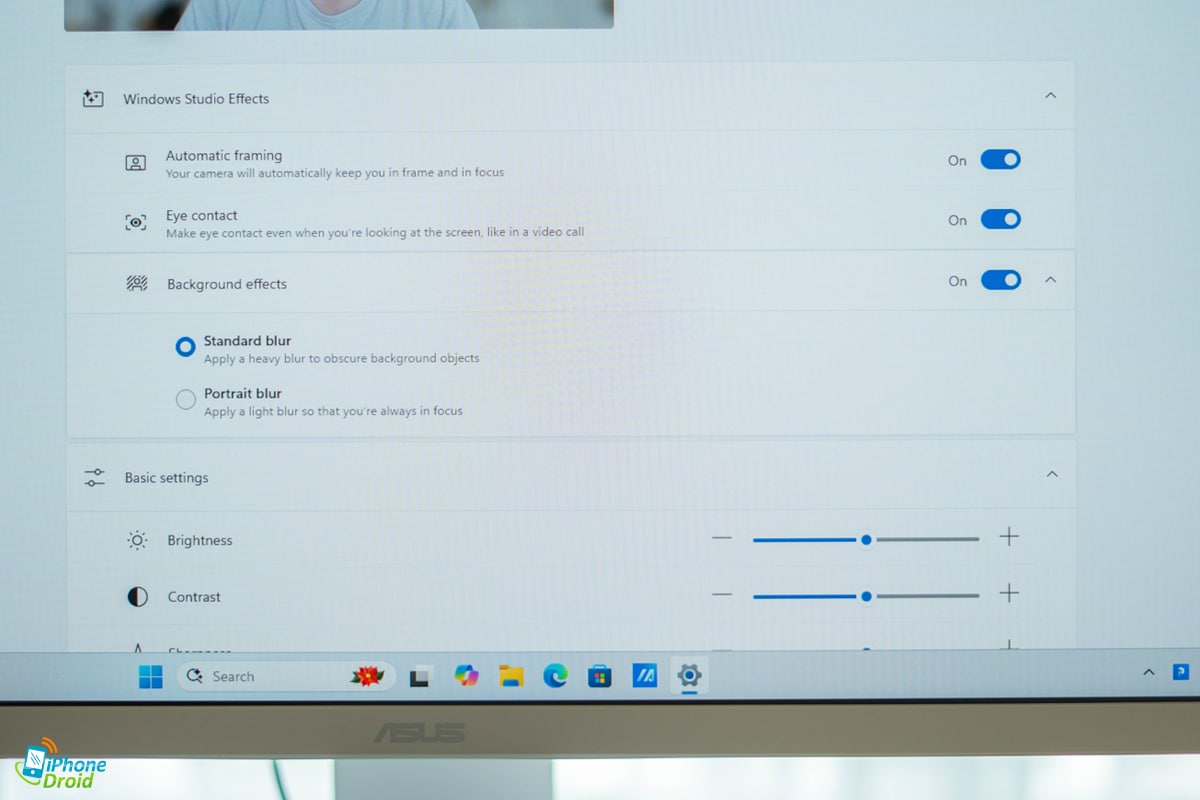This screenshot has height=800, width=1200.
Task: Collapse Background effects options chevron
Action: (x=1050, y=281)
